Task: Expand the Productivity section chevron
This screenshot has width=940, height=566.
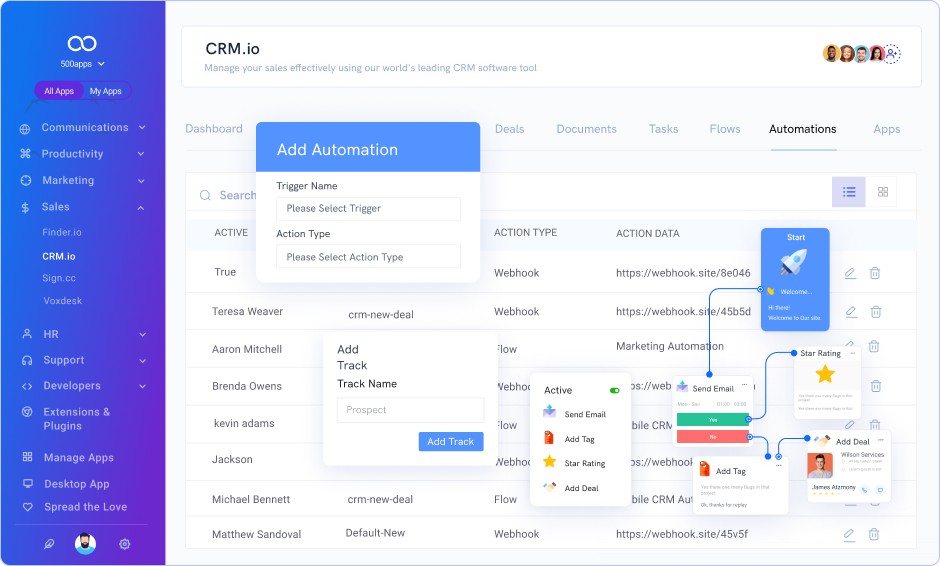Action: click(141, 154)
